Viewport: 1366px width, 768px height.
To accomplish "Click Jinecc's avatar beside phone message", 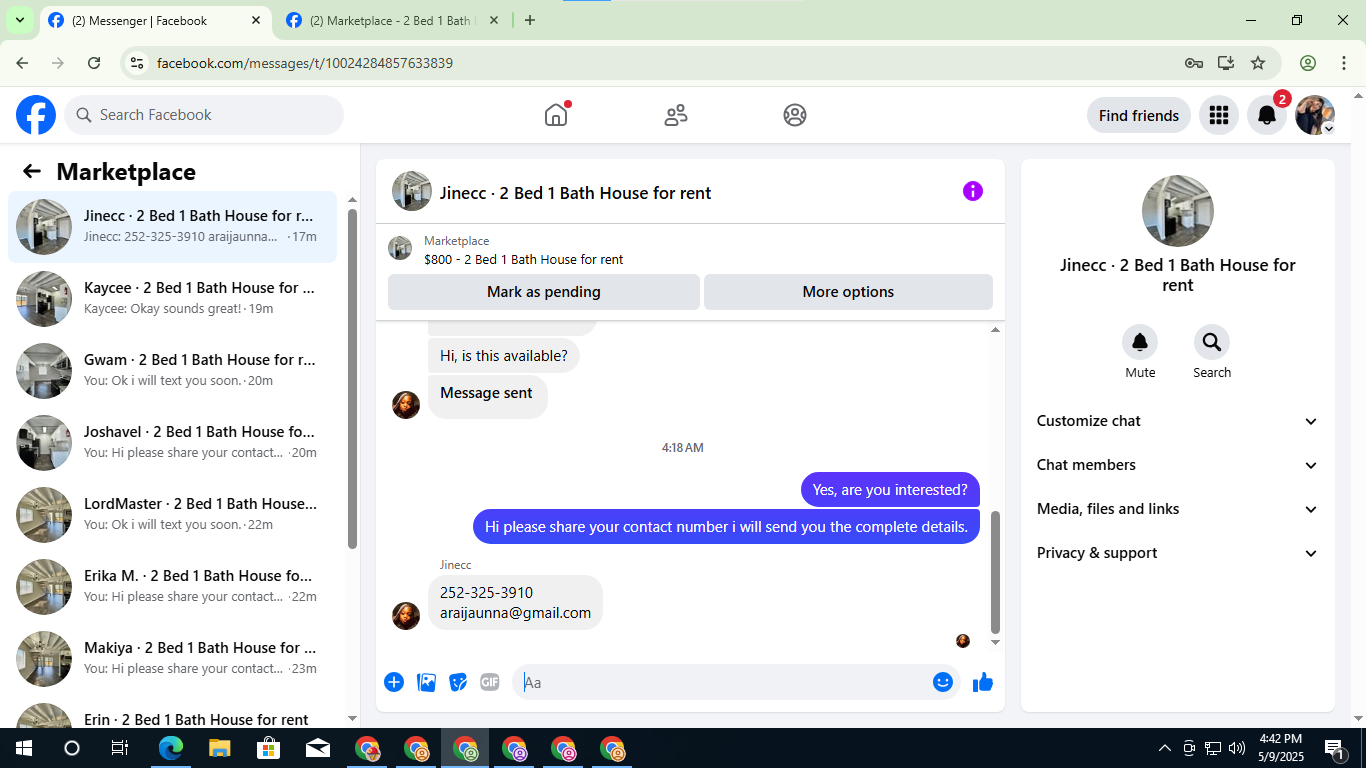I will (x=406, y=616).
